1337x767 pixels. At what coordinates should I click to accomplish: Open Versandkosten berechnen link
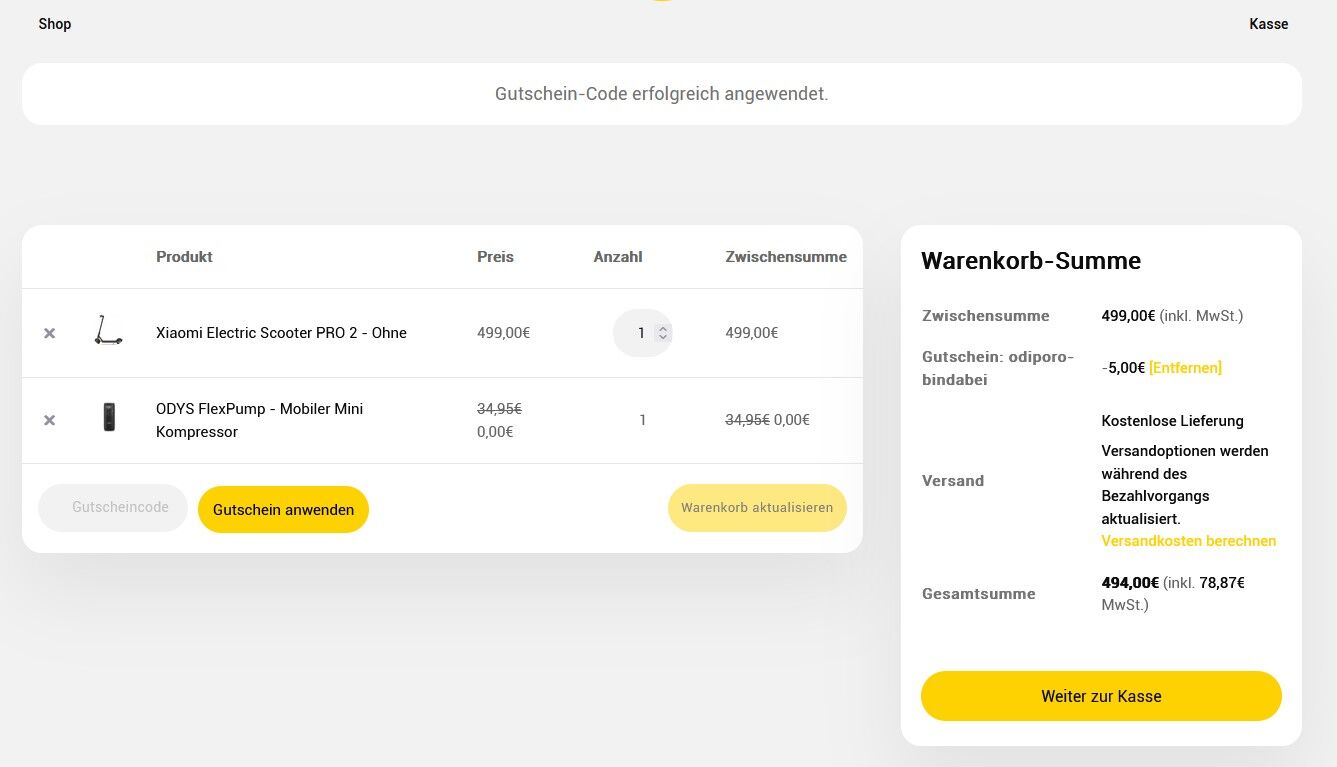(x=1189, y=541)
